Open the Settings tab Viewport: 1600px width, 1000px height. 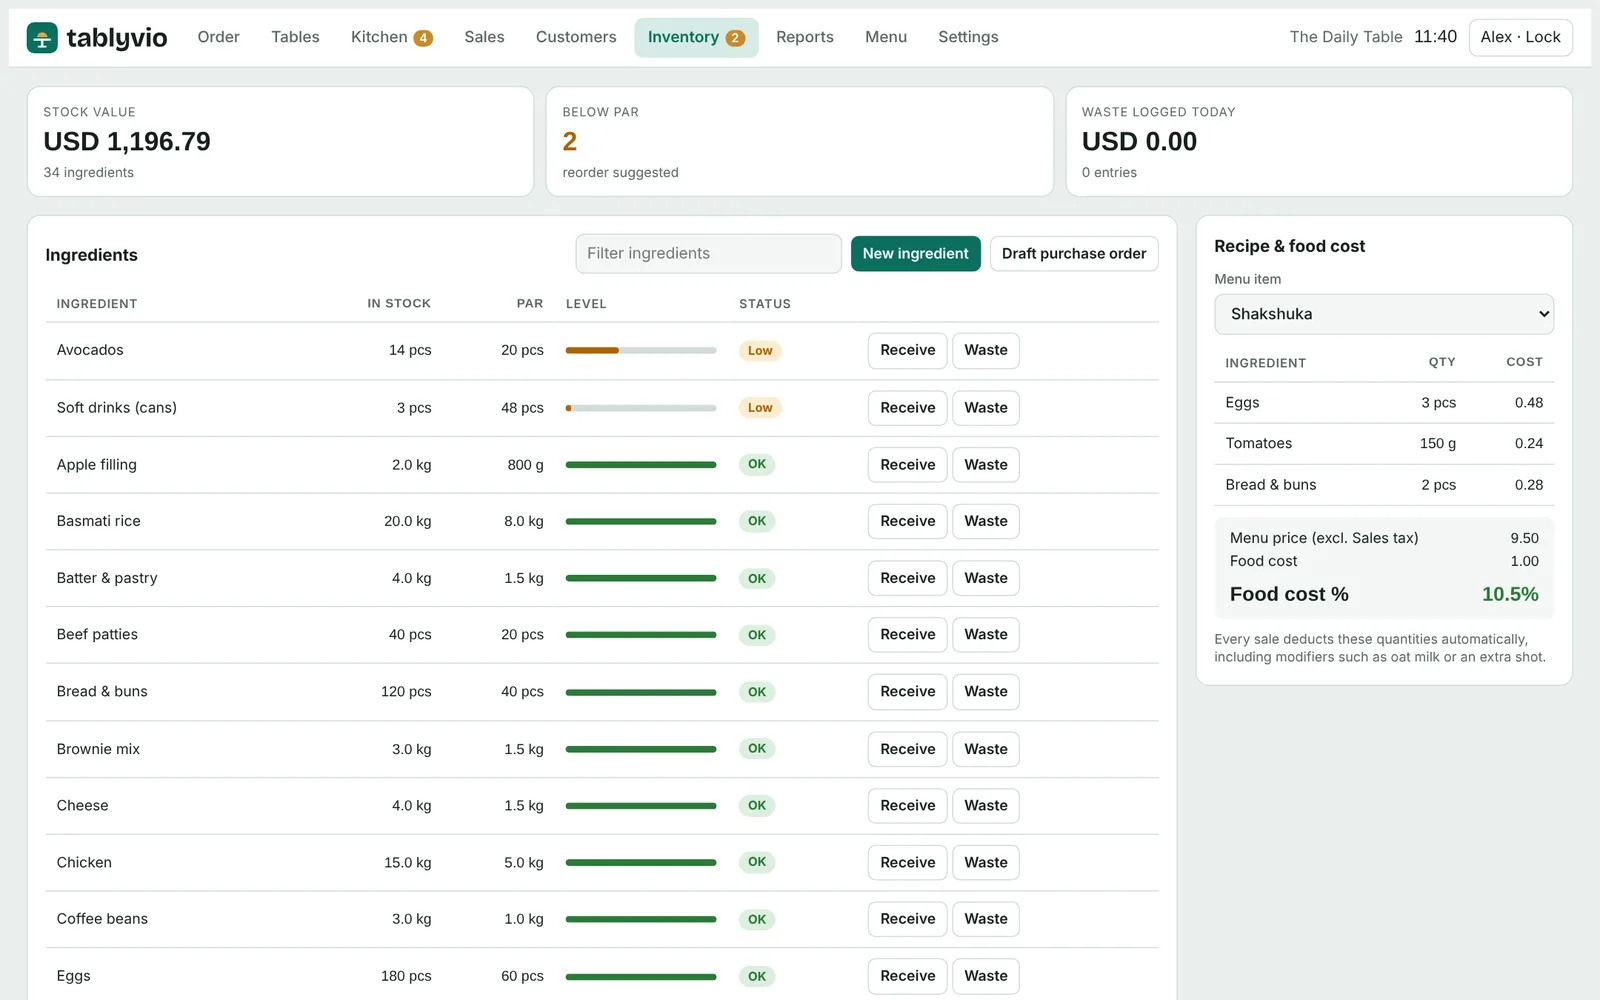(968, 37)
